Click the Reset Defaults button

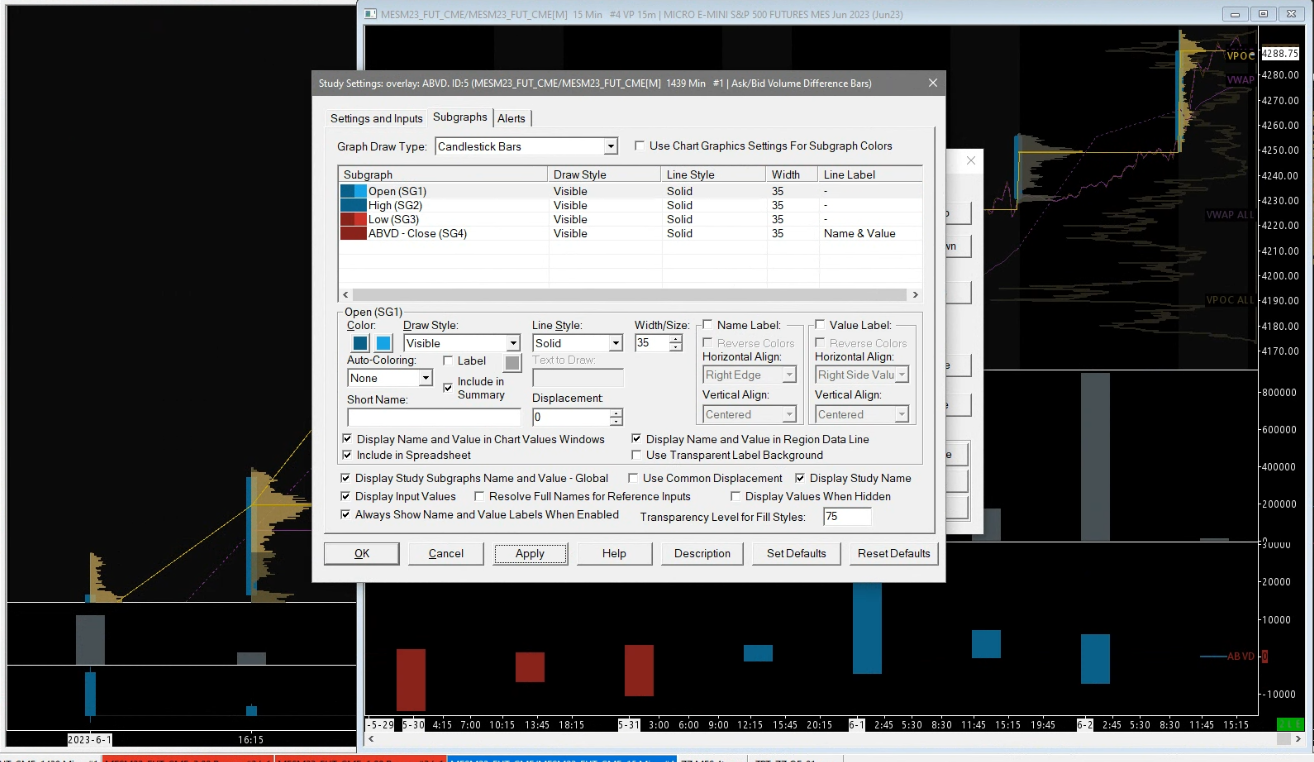pyautogui.click(x=894, y=553)
